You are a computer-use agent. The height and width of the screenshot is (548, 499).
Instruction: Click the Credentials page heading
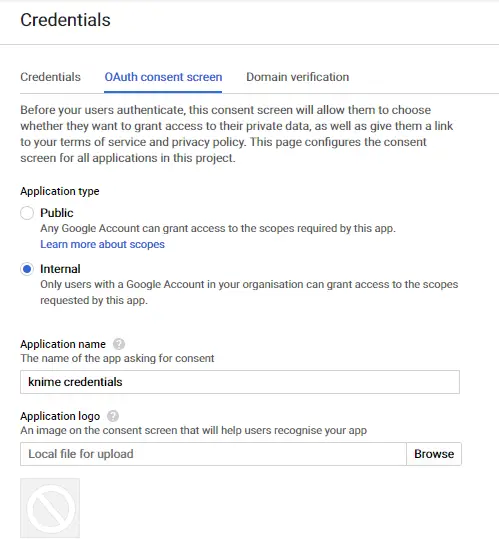pyautogui.click(x=65, y=20)
